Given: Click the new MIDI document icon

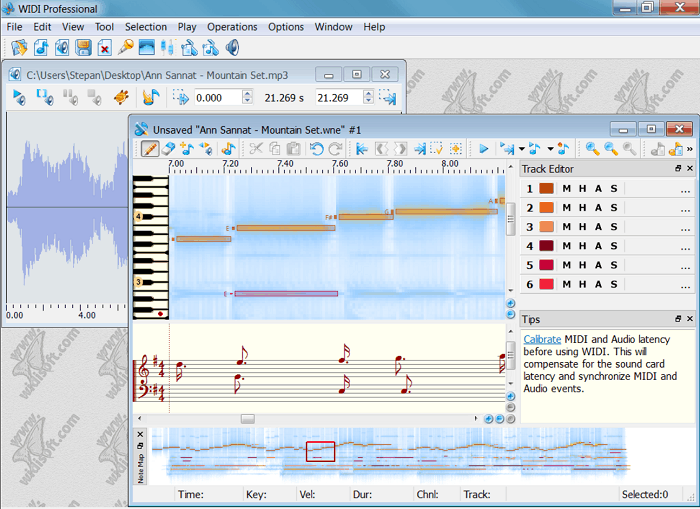Looking at the screenshot, I should (41, 47).
